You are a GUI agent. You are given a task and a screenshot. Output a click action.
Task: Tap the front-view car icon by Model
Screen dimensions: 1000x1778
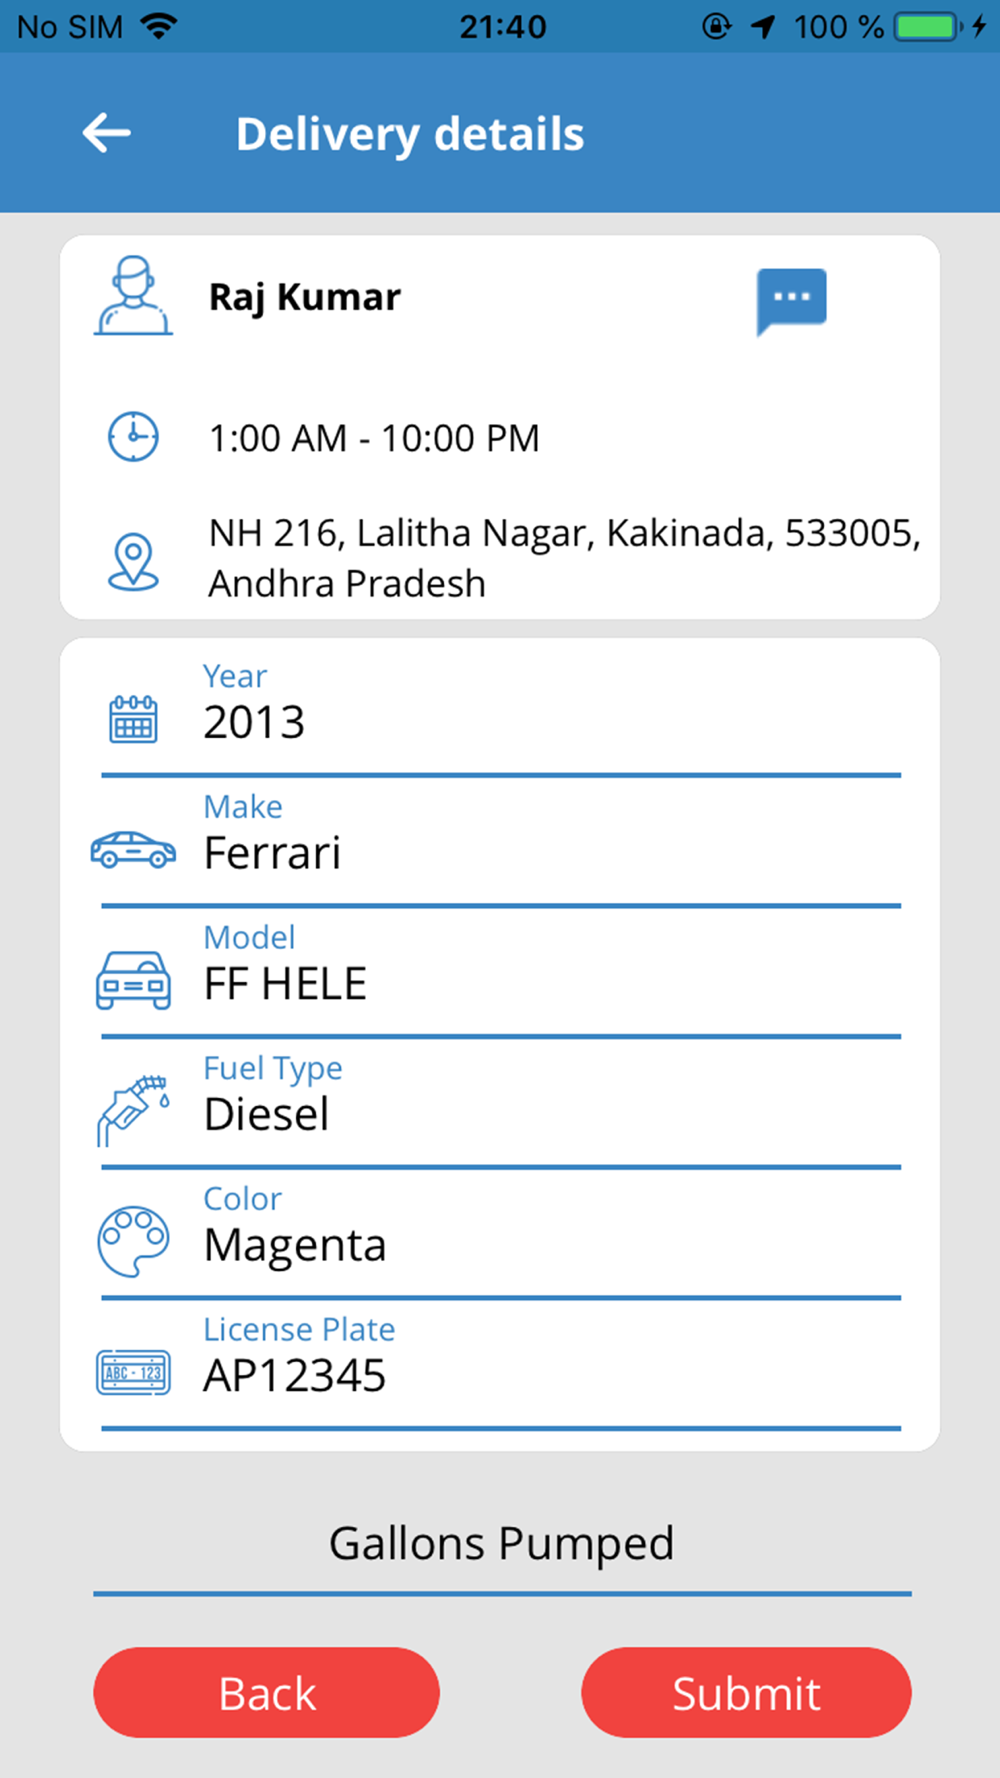point(133,980)
